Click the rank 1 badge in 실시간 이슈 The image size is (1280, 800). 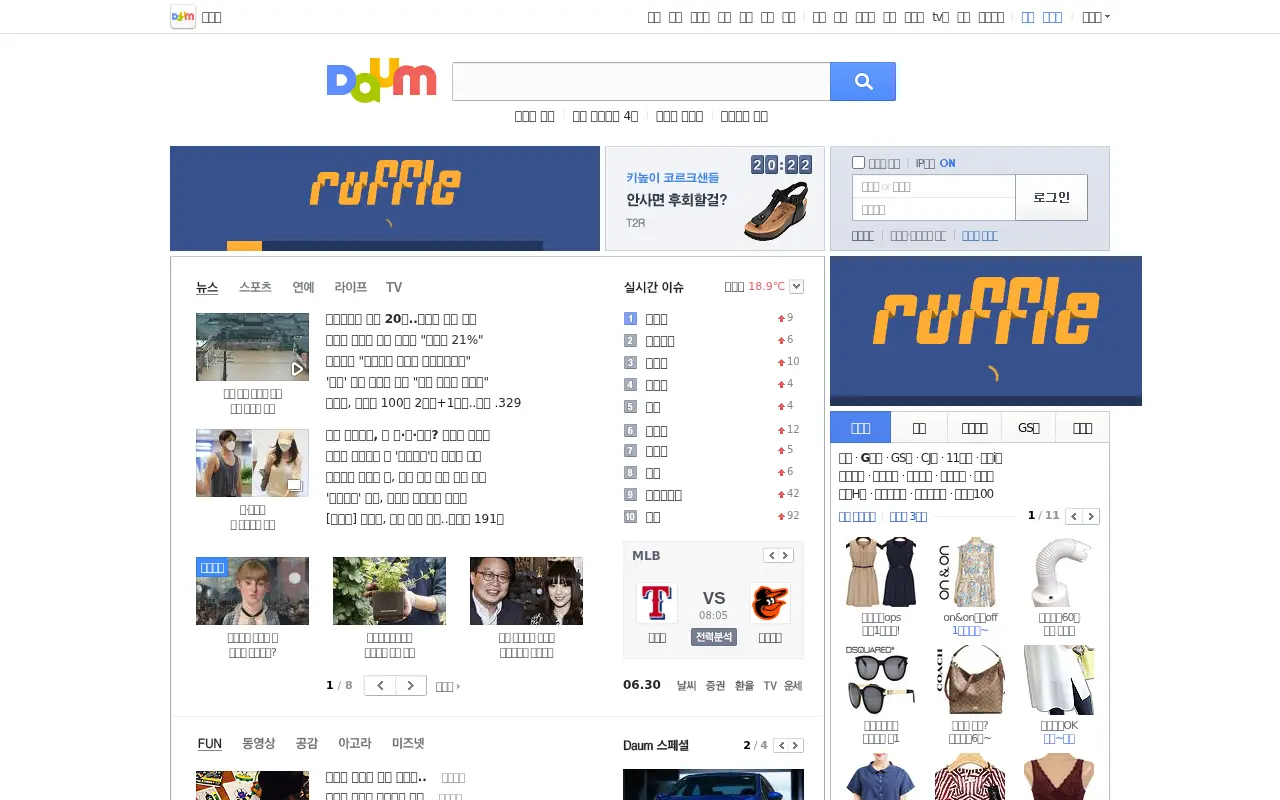tap(630, 318)
